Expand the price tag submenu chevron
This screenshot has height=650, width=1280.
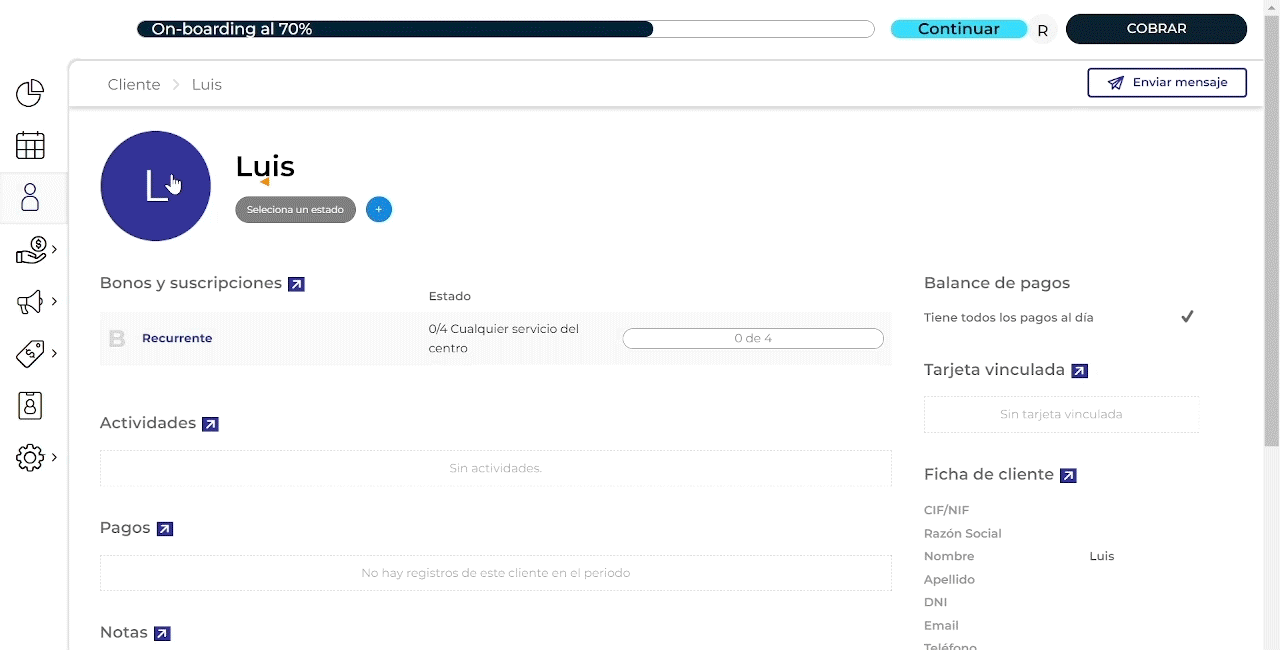point(54,353)
